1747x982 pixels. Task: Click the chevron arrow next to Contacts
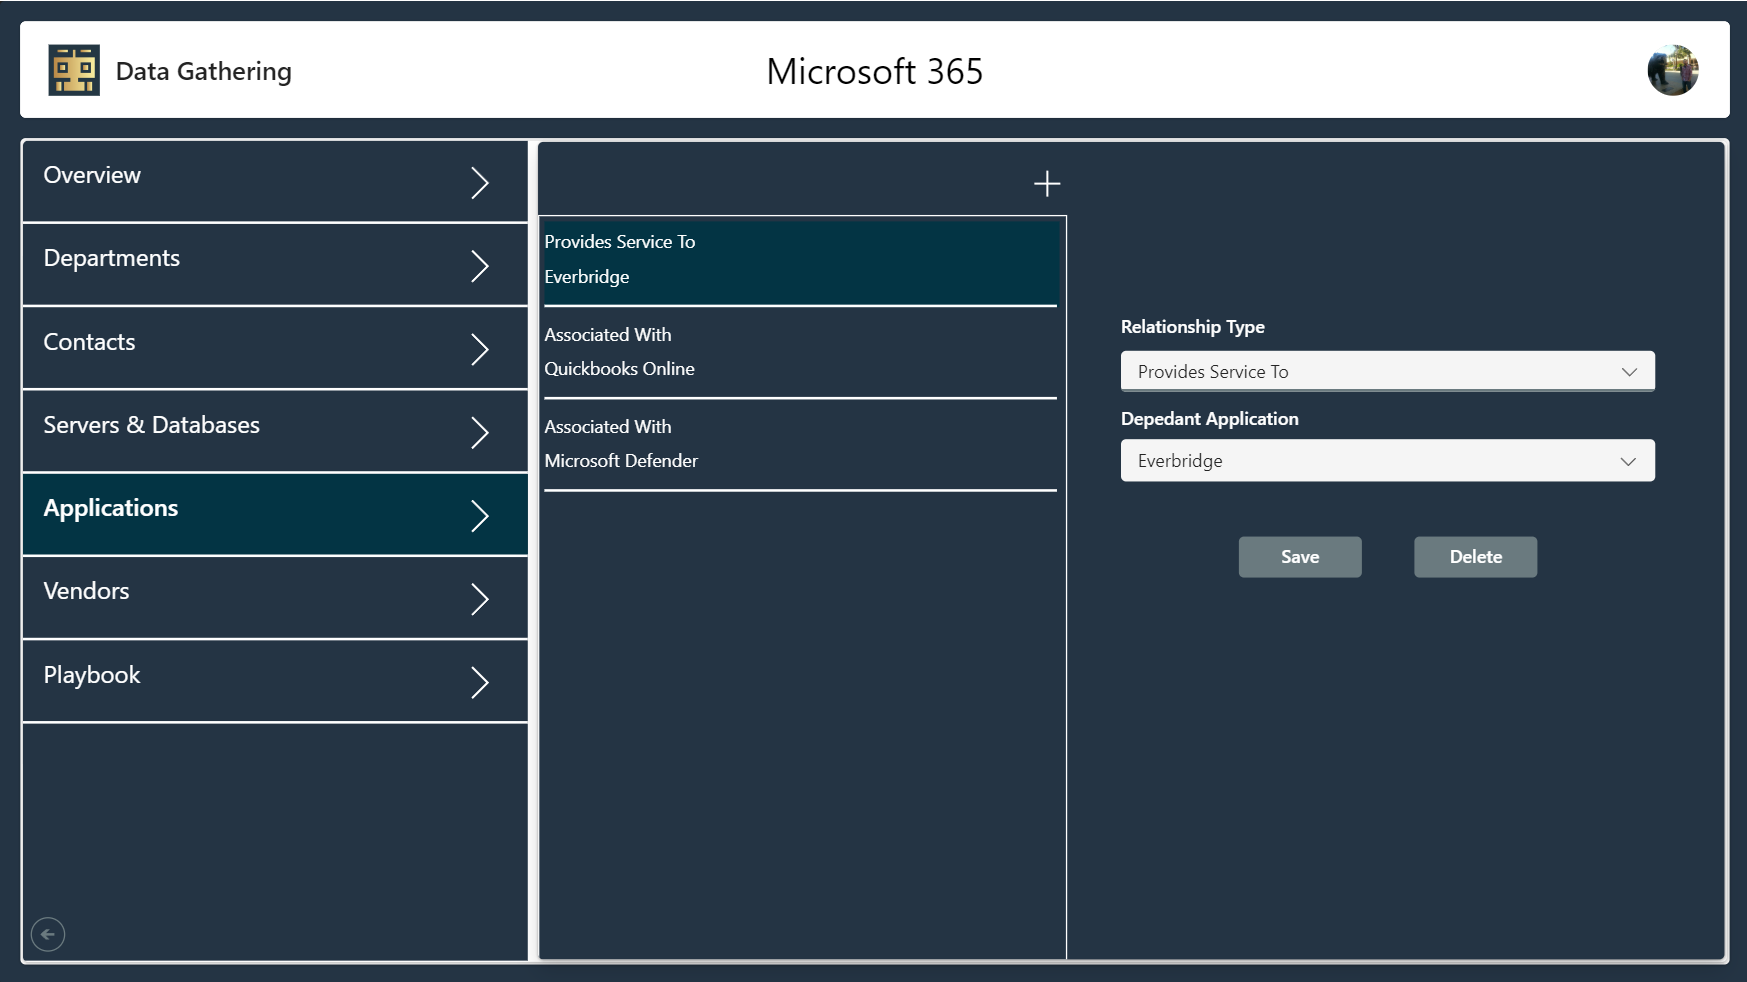[480, 349]
